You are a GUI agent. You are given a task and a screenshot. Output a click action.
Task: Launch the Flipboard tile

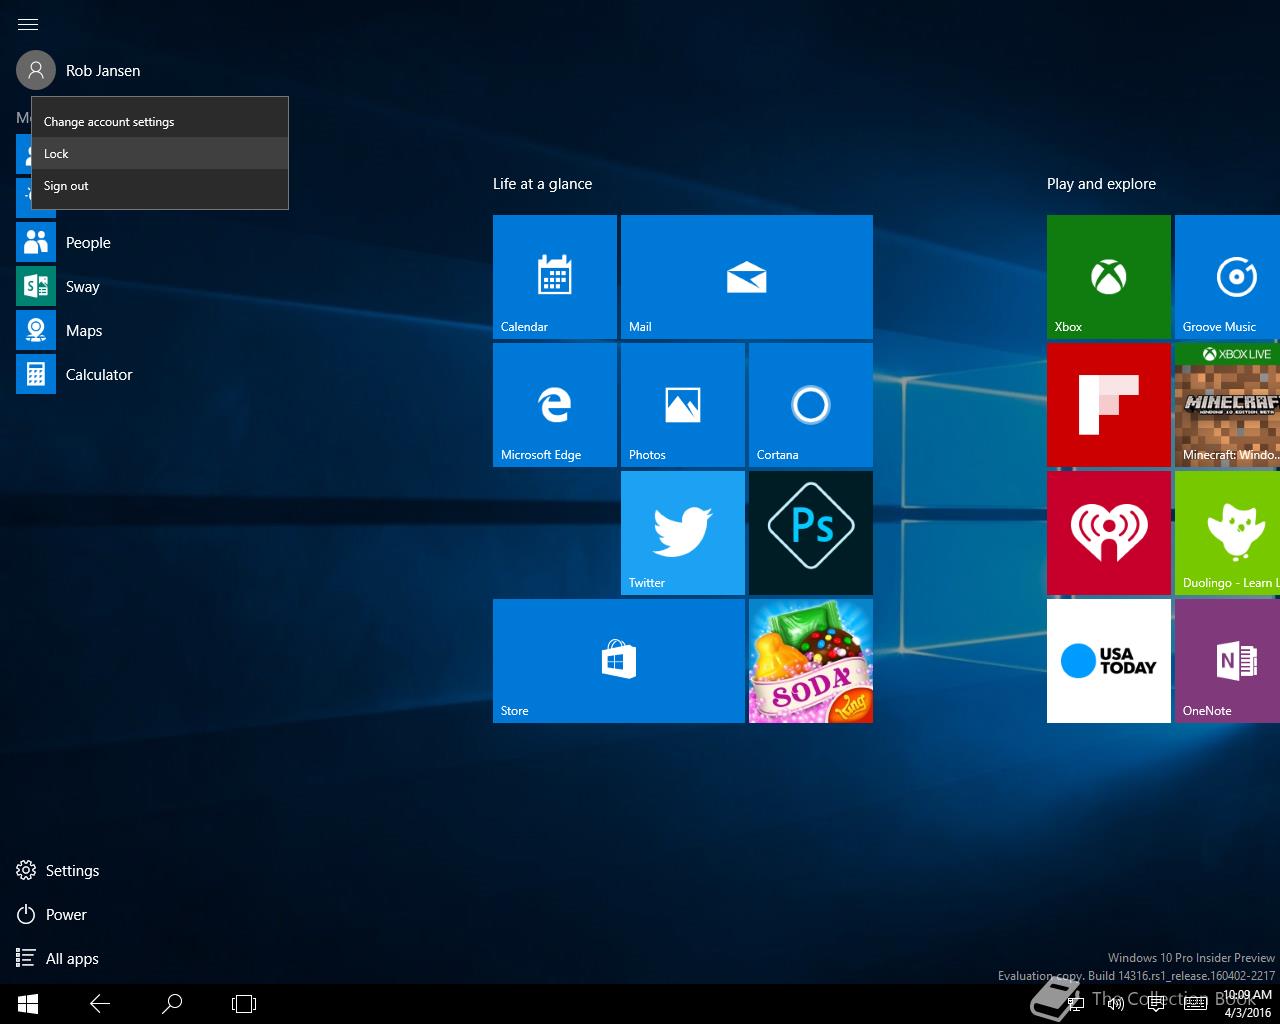click(x=1109, y=405)
